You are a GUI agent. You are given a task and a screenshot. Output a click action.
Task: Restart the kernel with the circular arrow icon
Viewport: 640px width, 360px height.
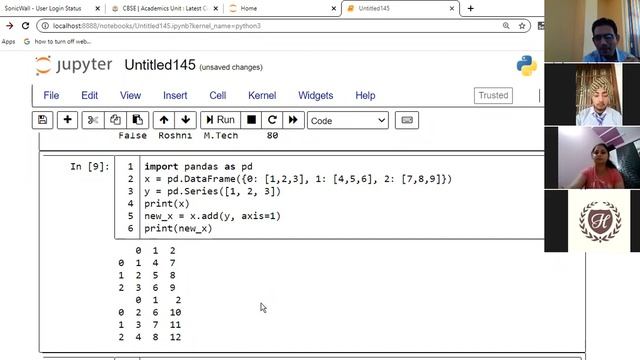pyautogui.click(x=272, y=120)
